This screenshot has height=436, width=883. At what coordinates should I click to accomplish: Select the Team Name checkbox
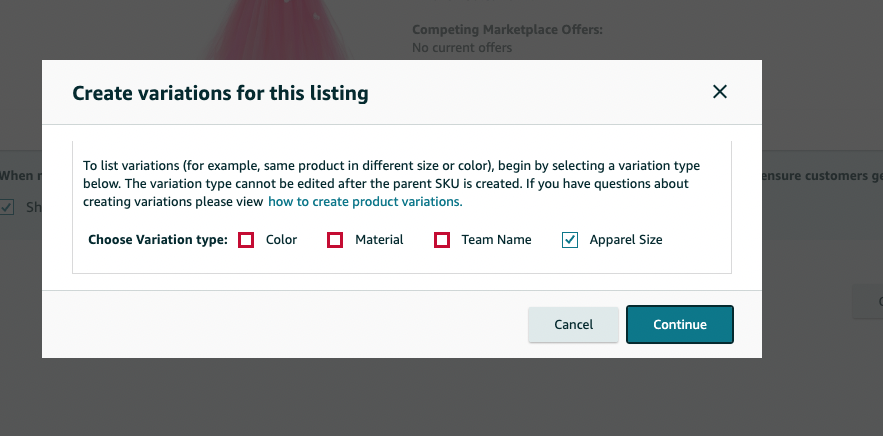pos(442,240)
